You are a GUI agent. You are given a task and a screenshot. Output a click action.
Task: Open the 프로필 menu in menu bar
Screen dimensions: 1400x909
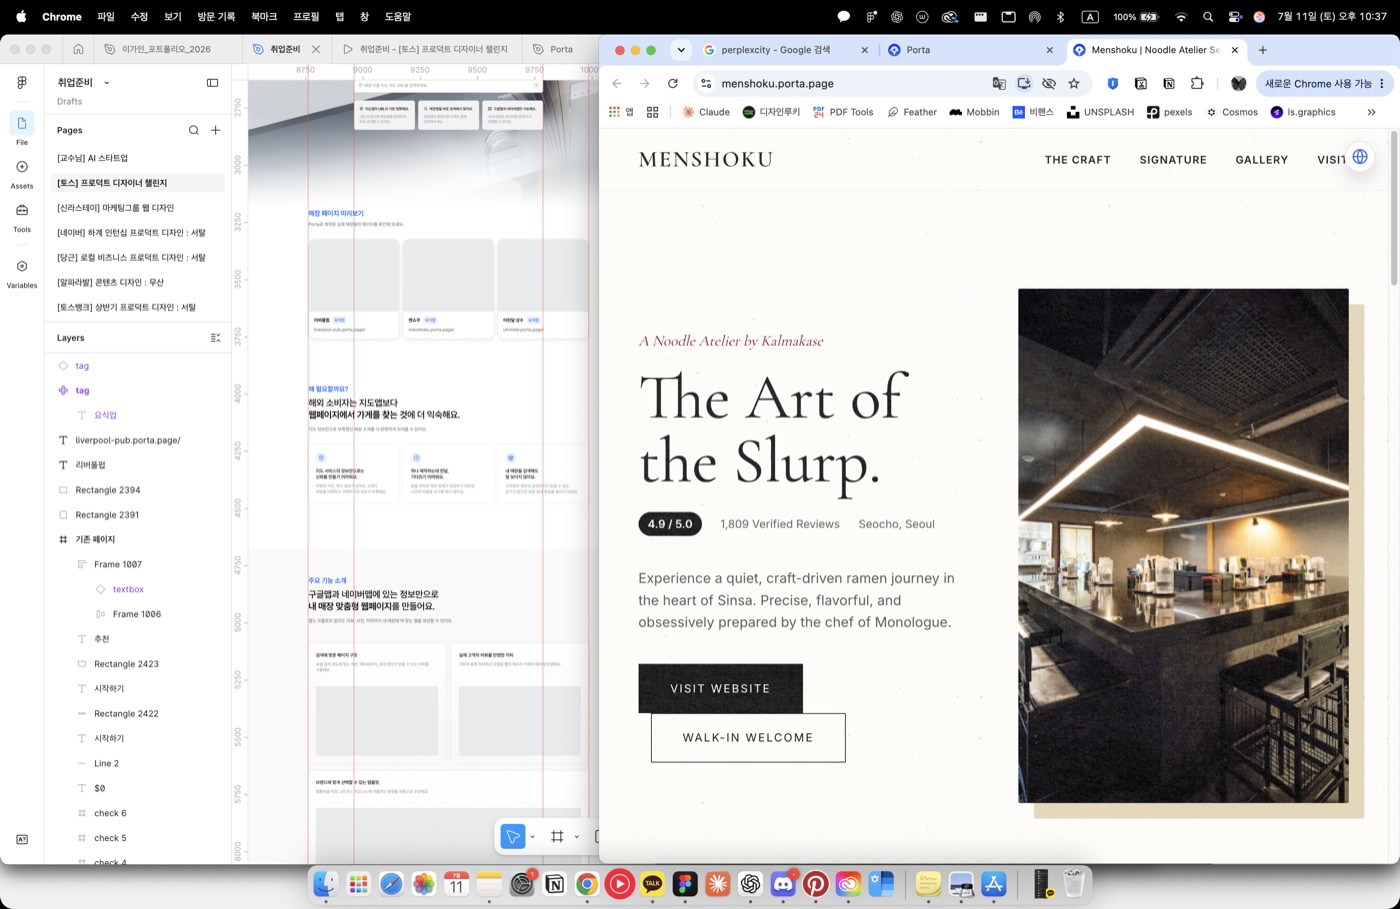click(x=306, y=17)
